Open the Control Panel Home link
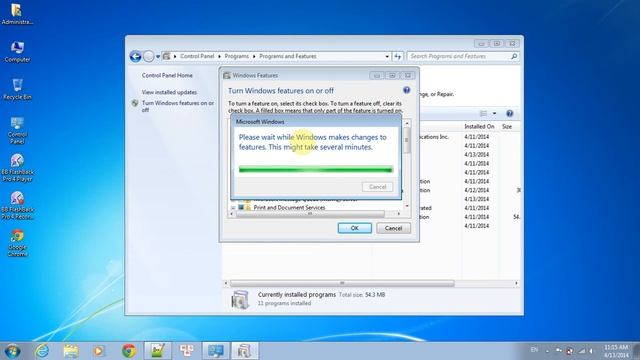 click(x=167, y=76)
